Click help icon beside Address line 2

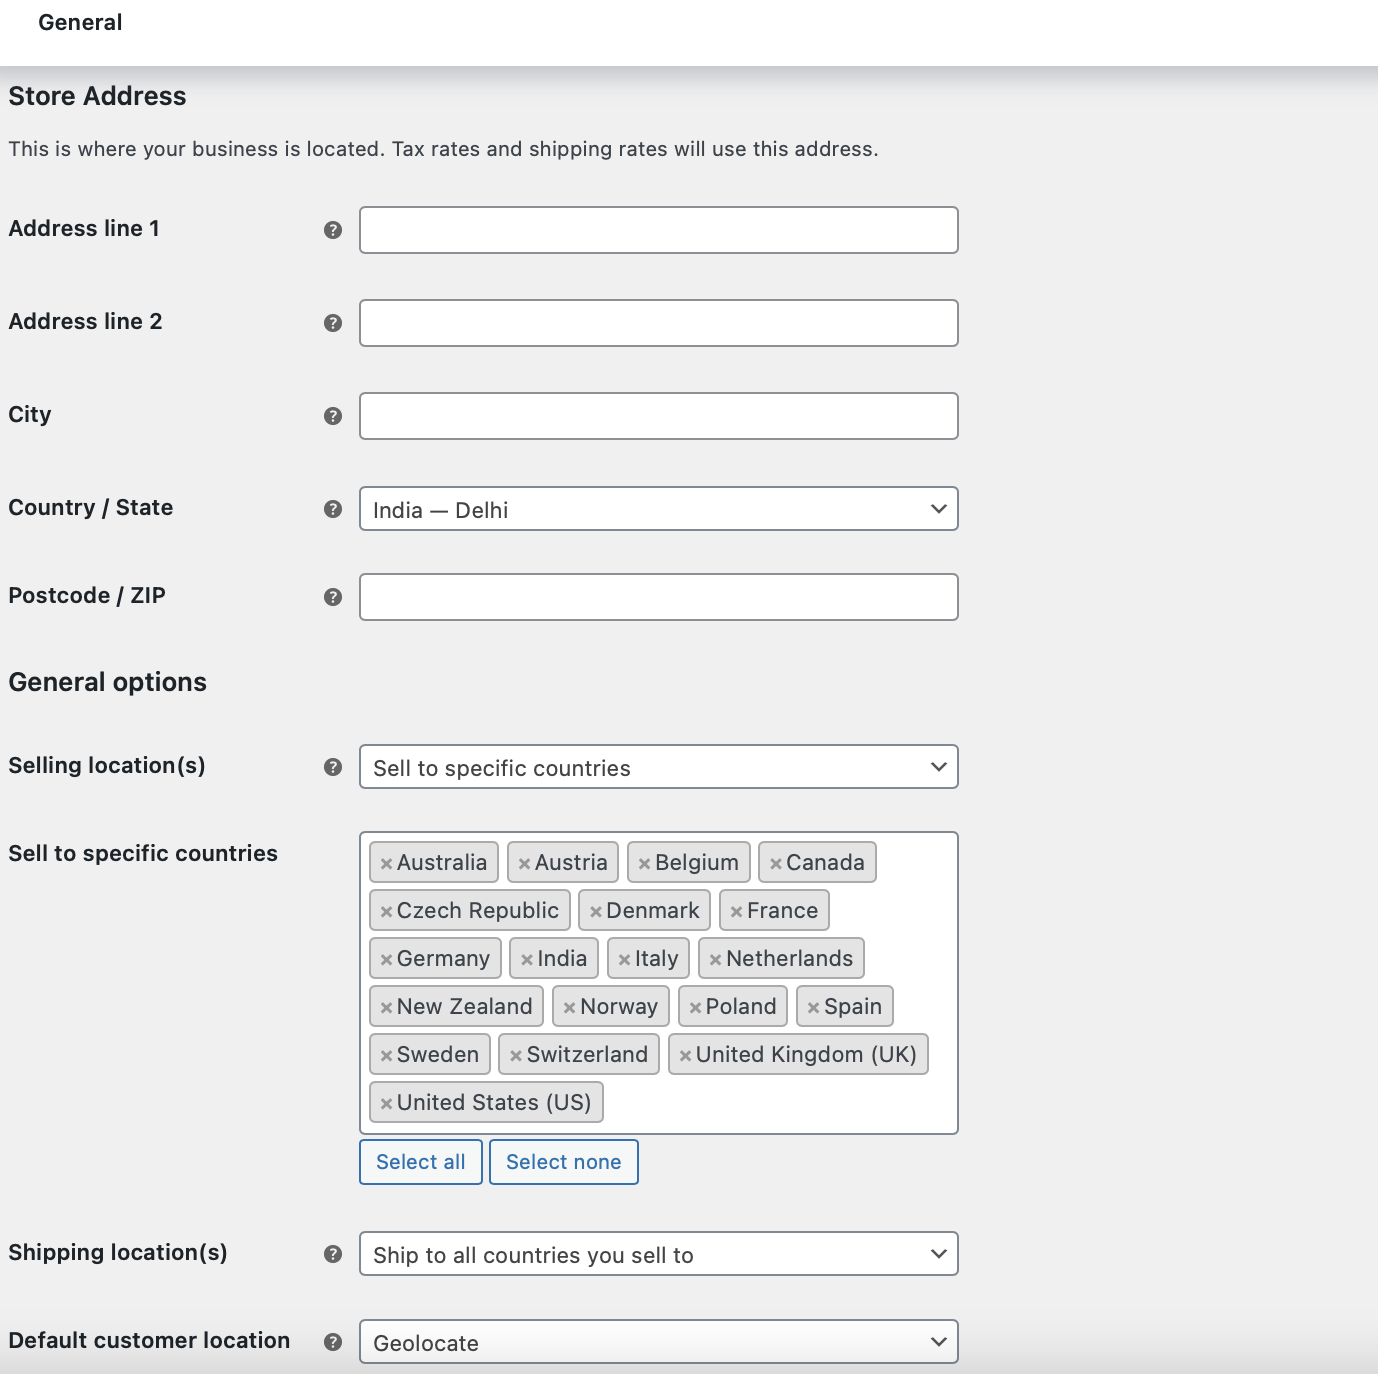click(333, 323)
